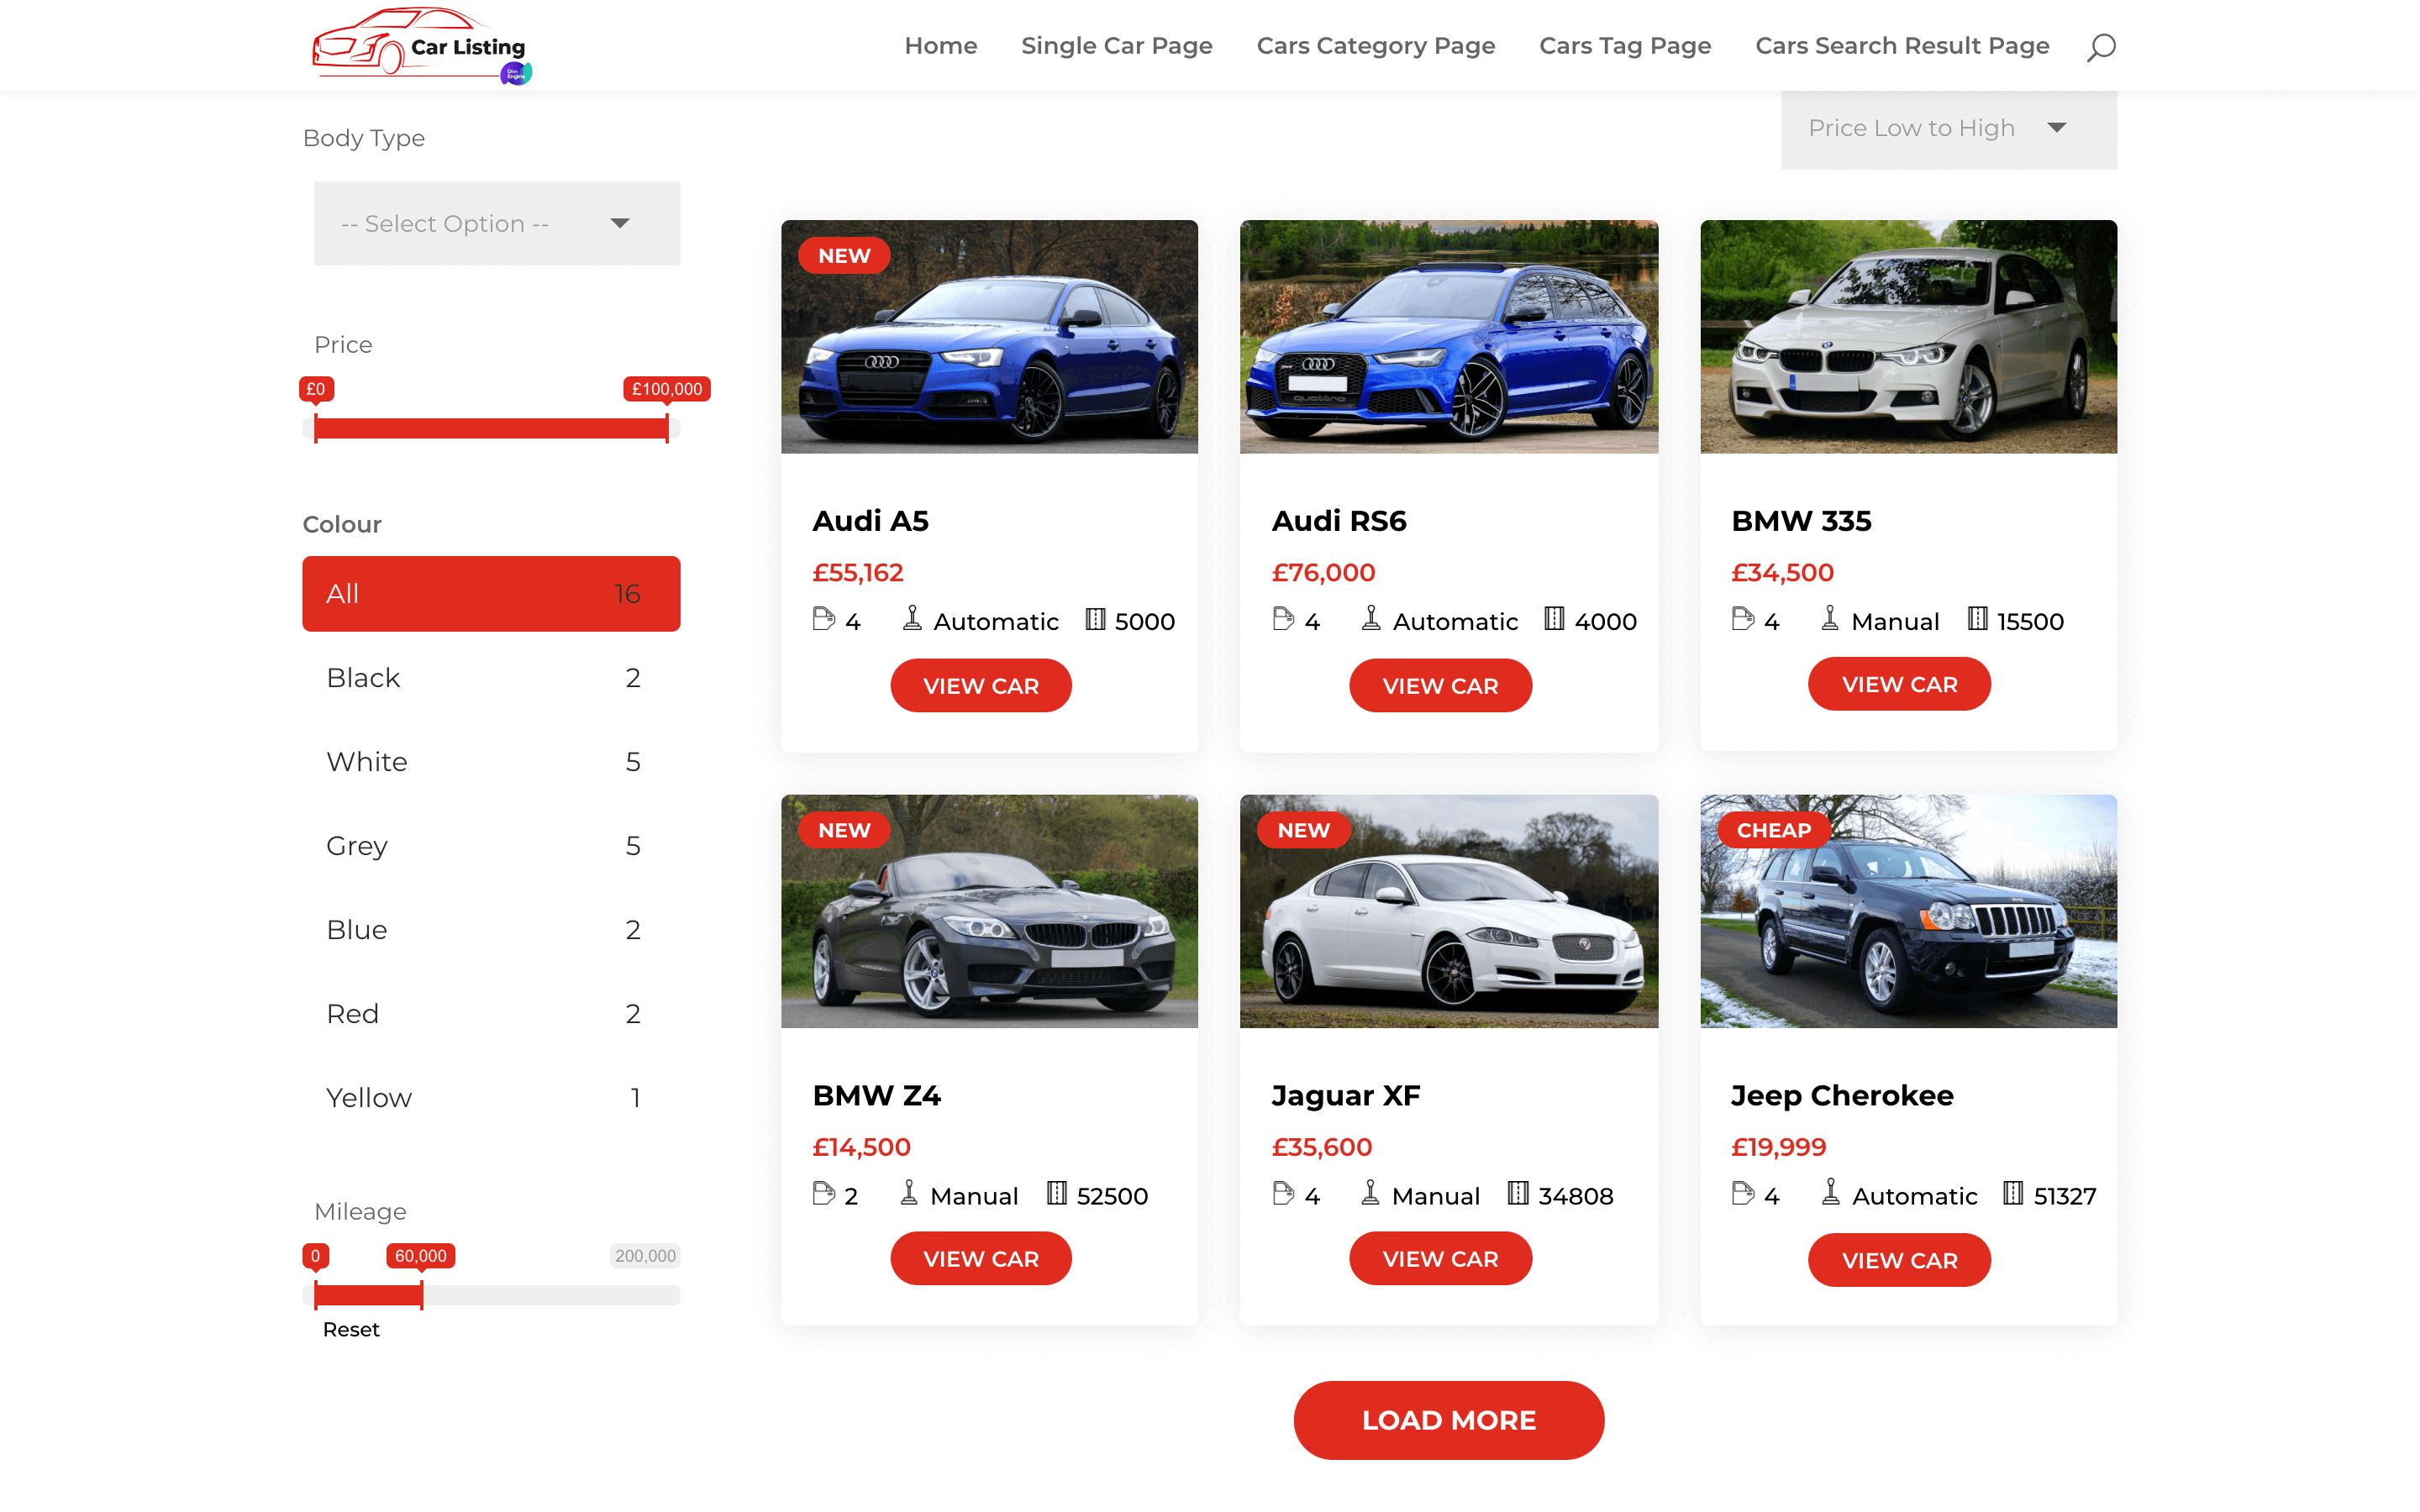Click VIEW CAR for Audi RS6
Screen dimensions: 2420x1512
1440,686
